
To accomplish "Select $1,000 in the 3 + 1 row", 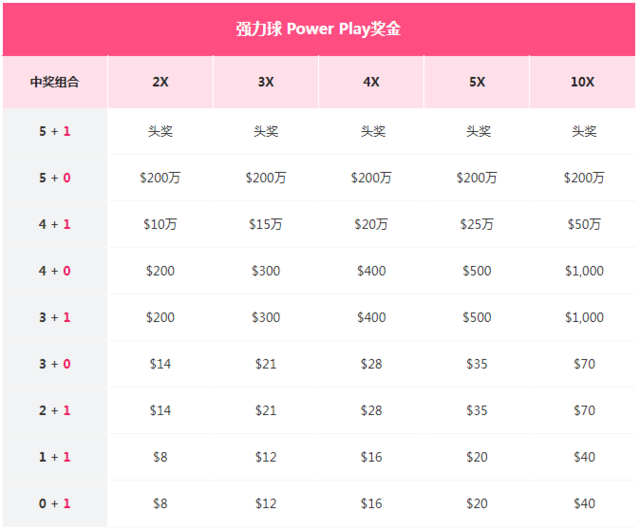I will click(584, 318).
